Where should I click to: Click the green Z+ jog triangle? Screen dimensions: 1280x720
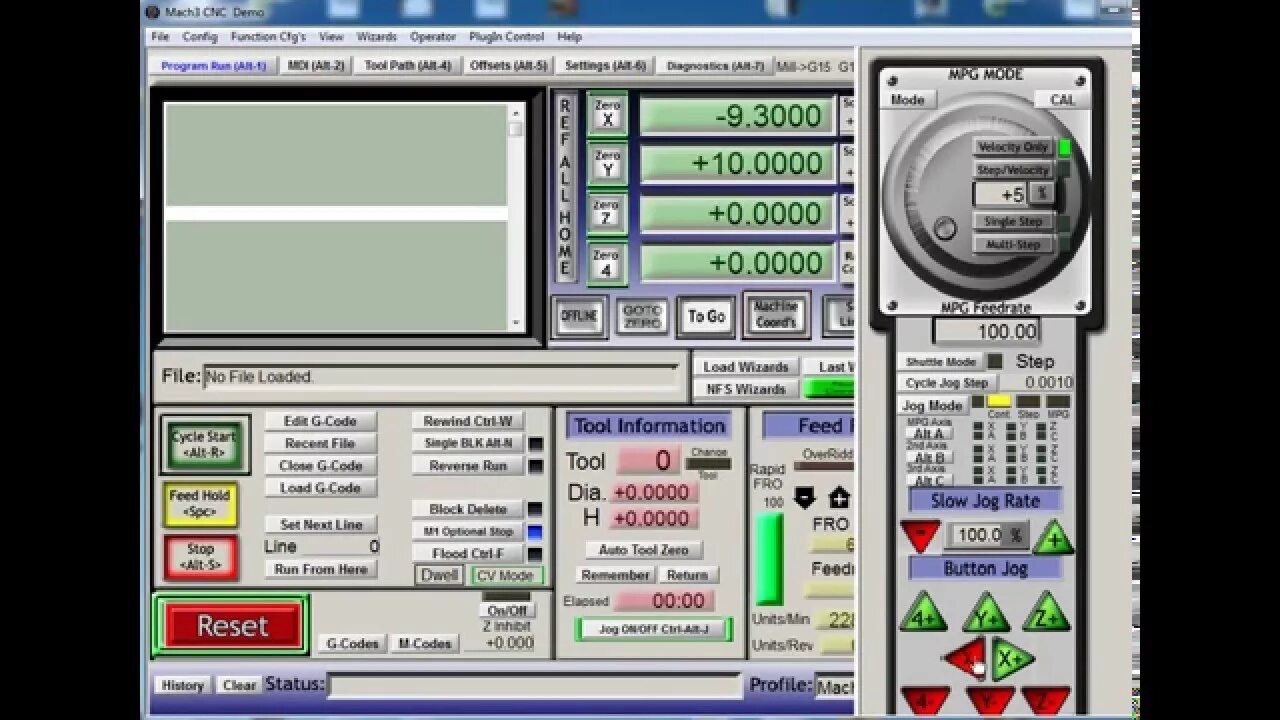(1046, 613)
